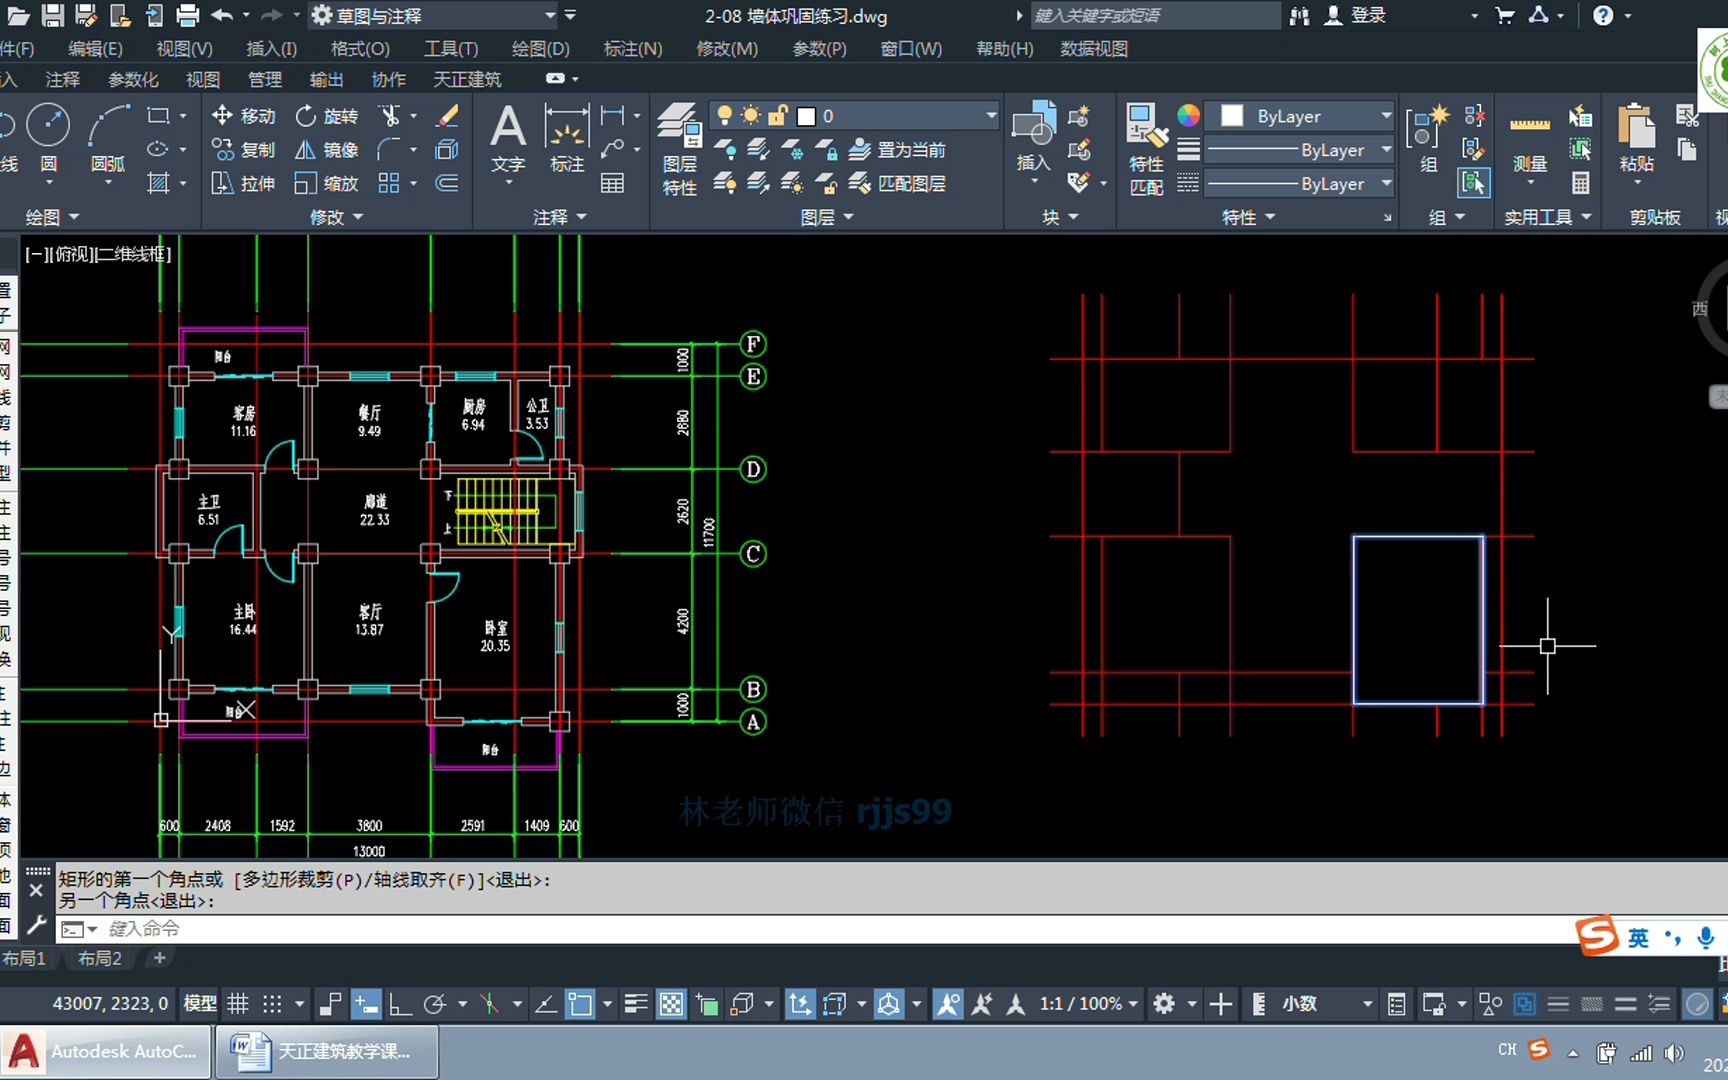Toggle dynamic input in status bar
The width and height of the screenshot is (1728, 1080).
(366, 1003)
